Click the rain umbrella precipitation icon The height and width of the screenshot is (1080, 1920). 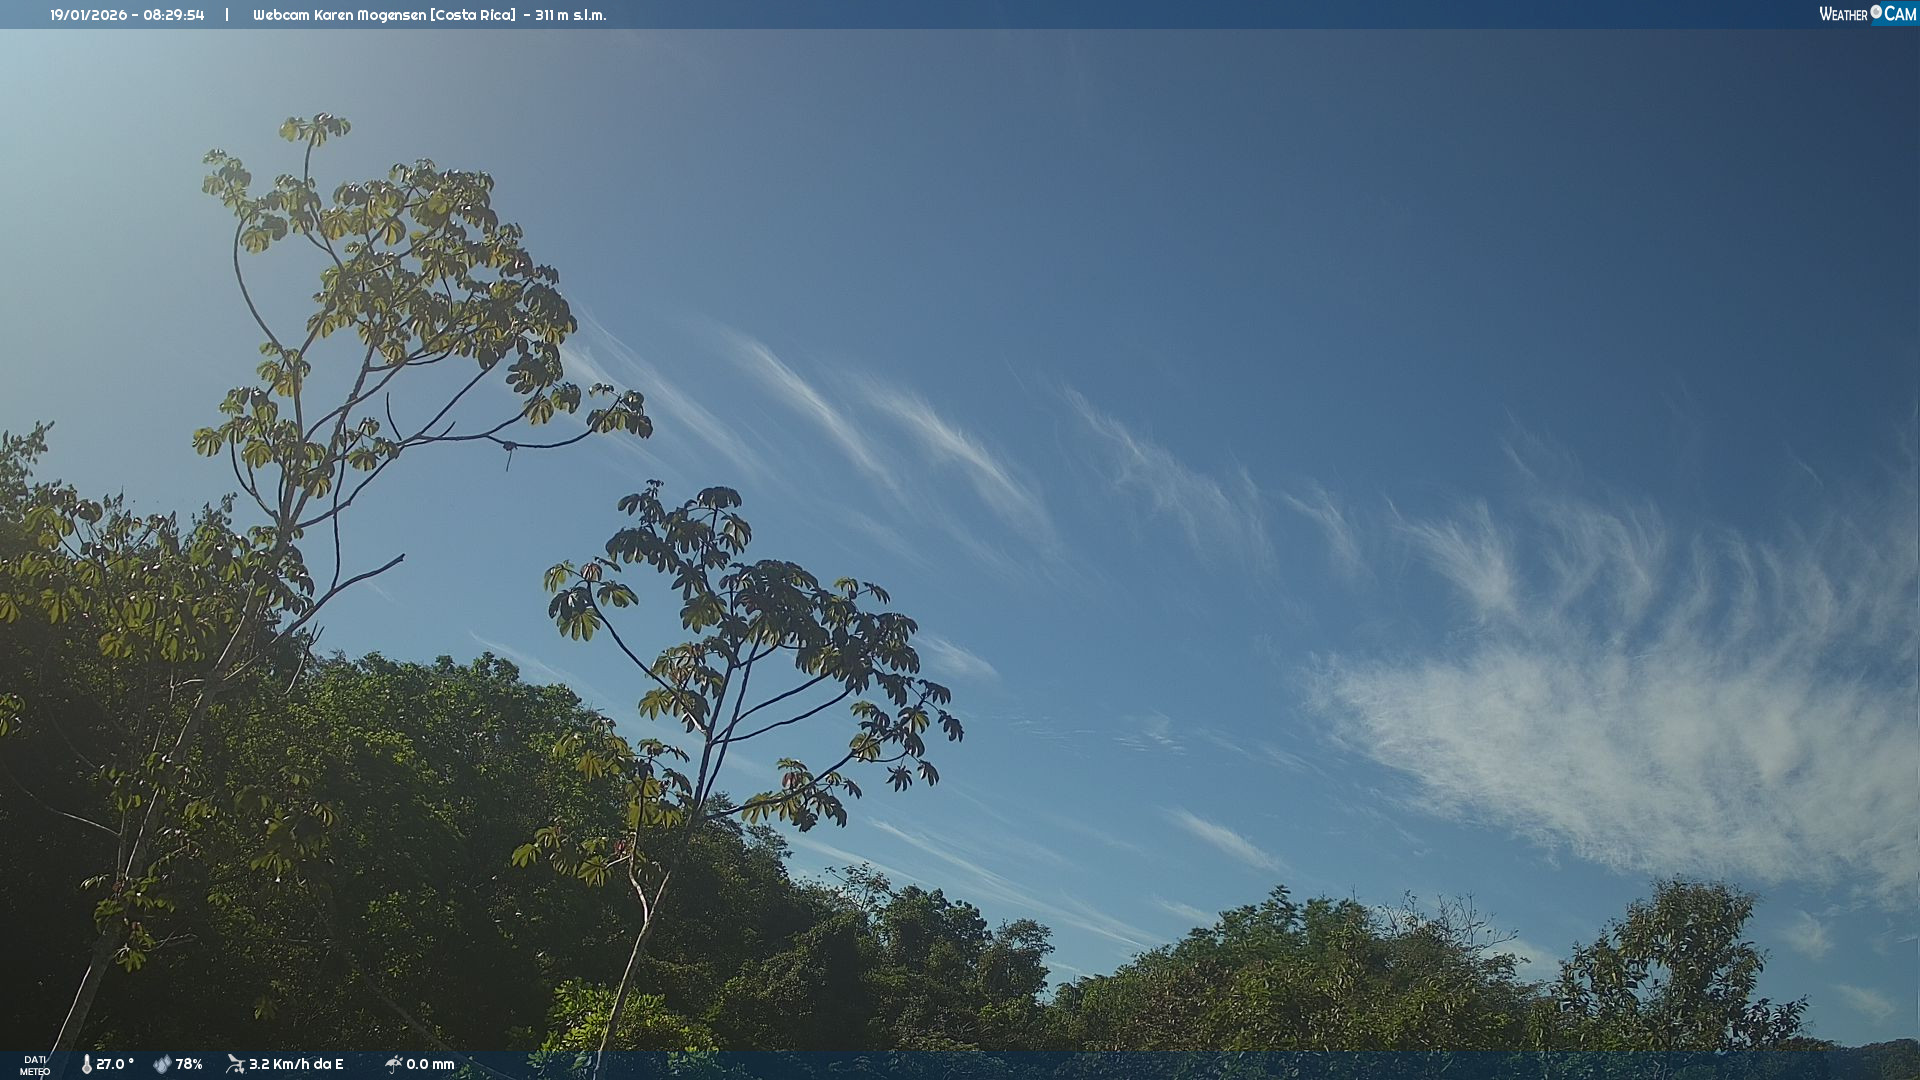click(393, 1064)
